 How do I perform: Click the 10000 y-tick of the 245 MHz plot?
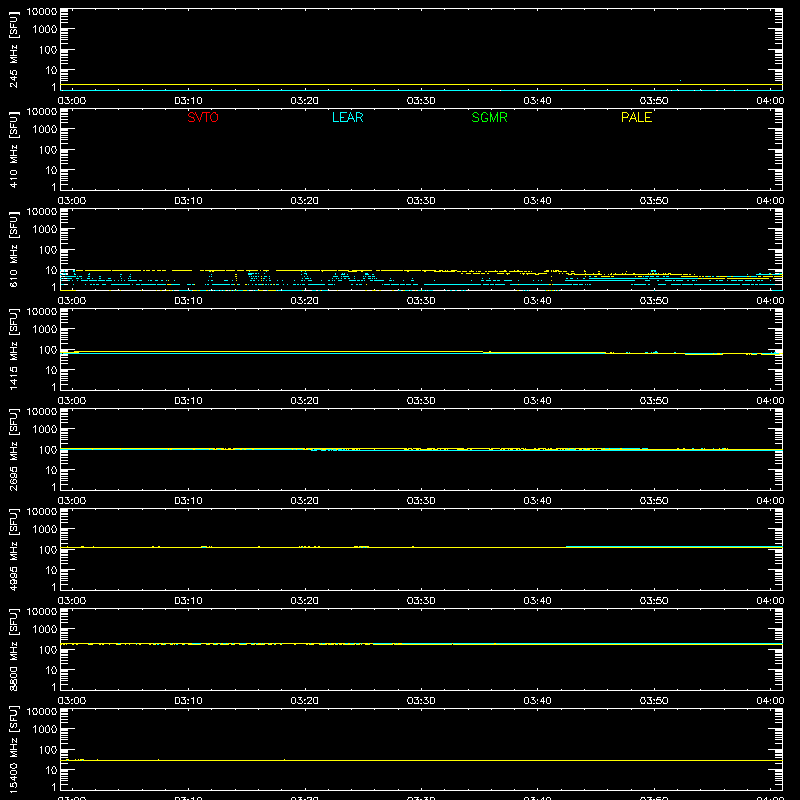coord(42,12)
